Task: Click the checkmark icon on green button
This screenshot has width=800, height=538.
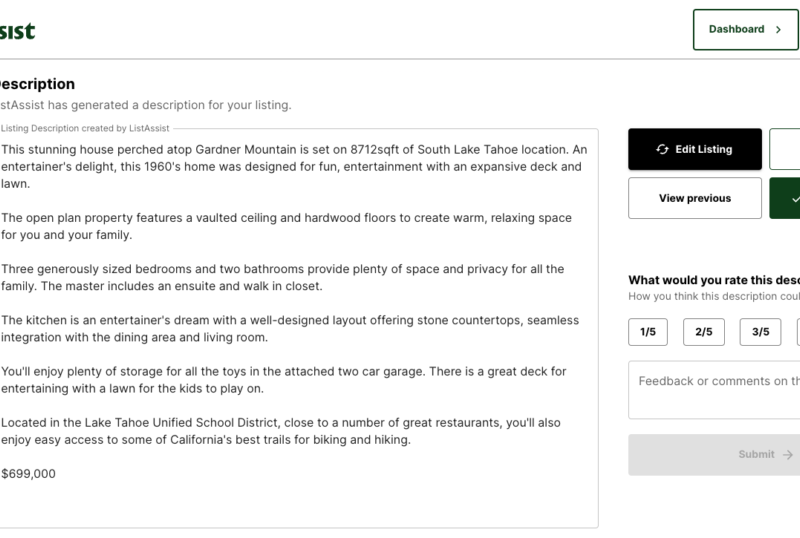Action: (x=795, y=199)
